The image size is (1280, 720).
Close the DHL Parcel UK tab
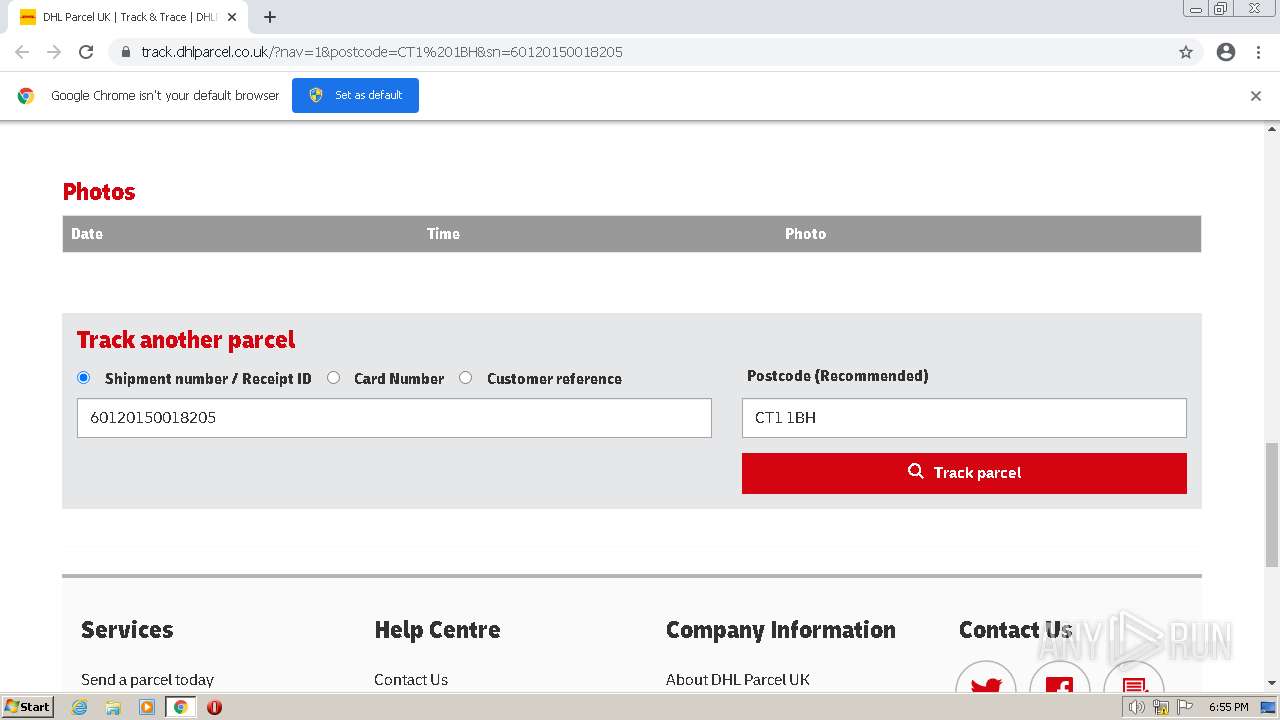(x=232, y=17)
